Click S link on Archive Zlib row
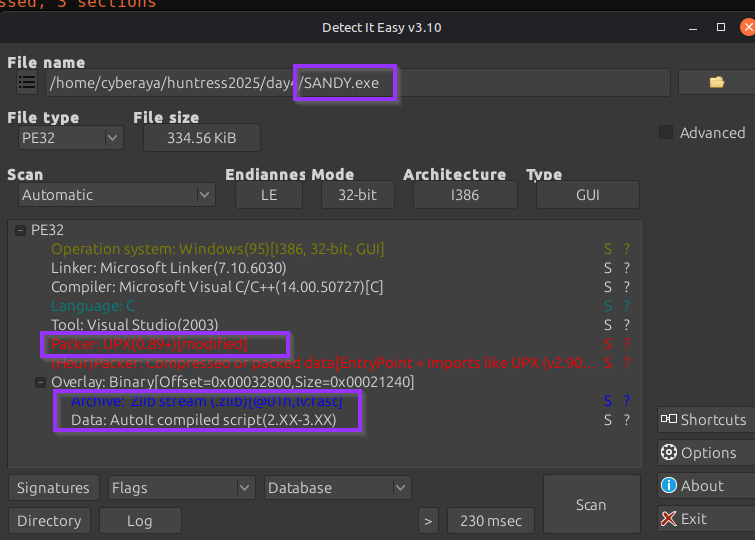Image resolution: width=755 pixels, height=540 pixels. coord(608,401)
